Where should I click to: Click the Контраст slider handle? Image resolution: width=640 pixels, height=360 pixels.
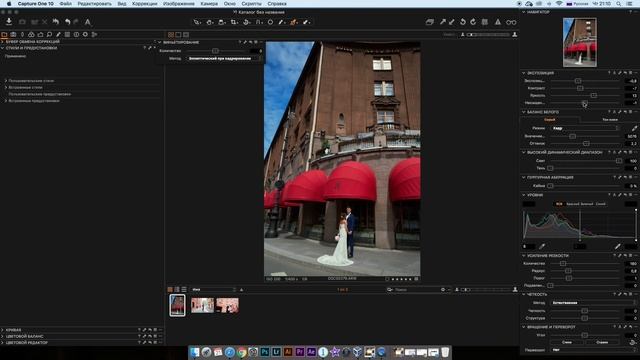tap(580, 88)
